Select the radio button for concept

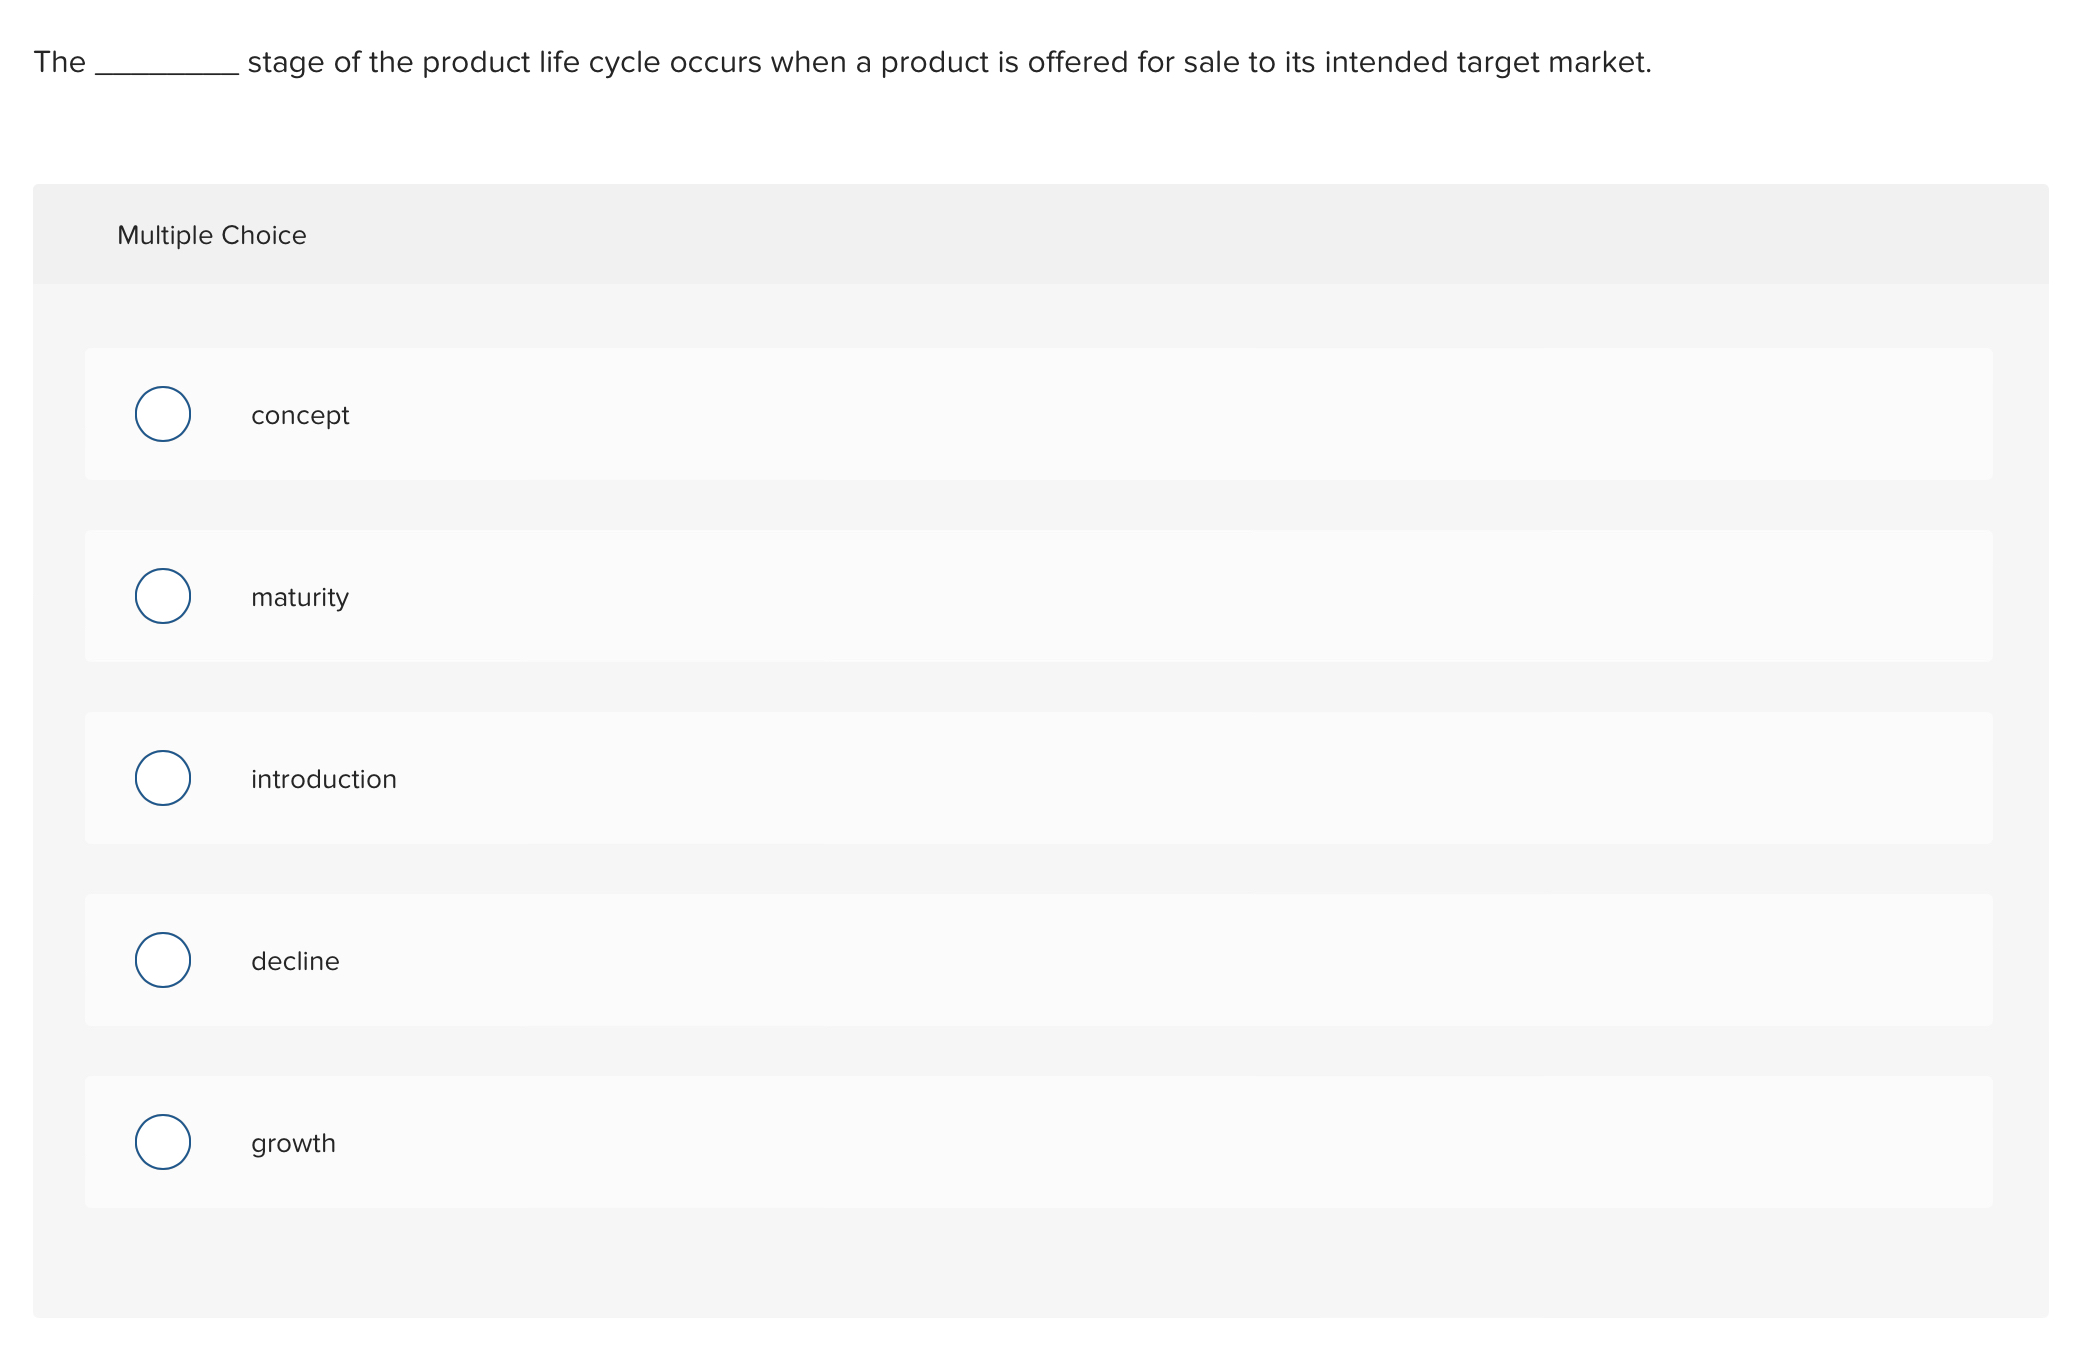click(x=162, y=414)
